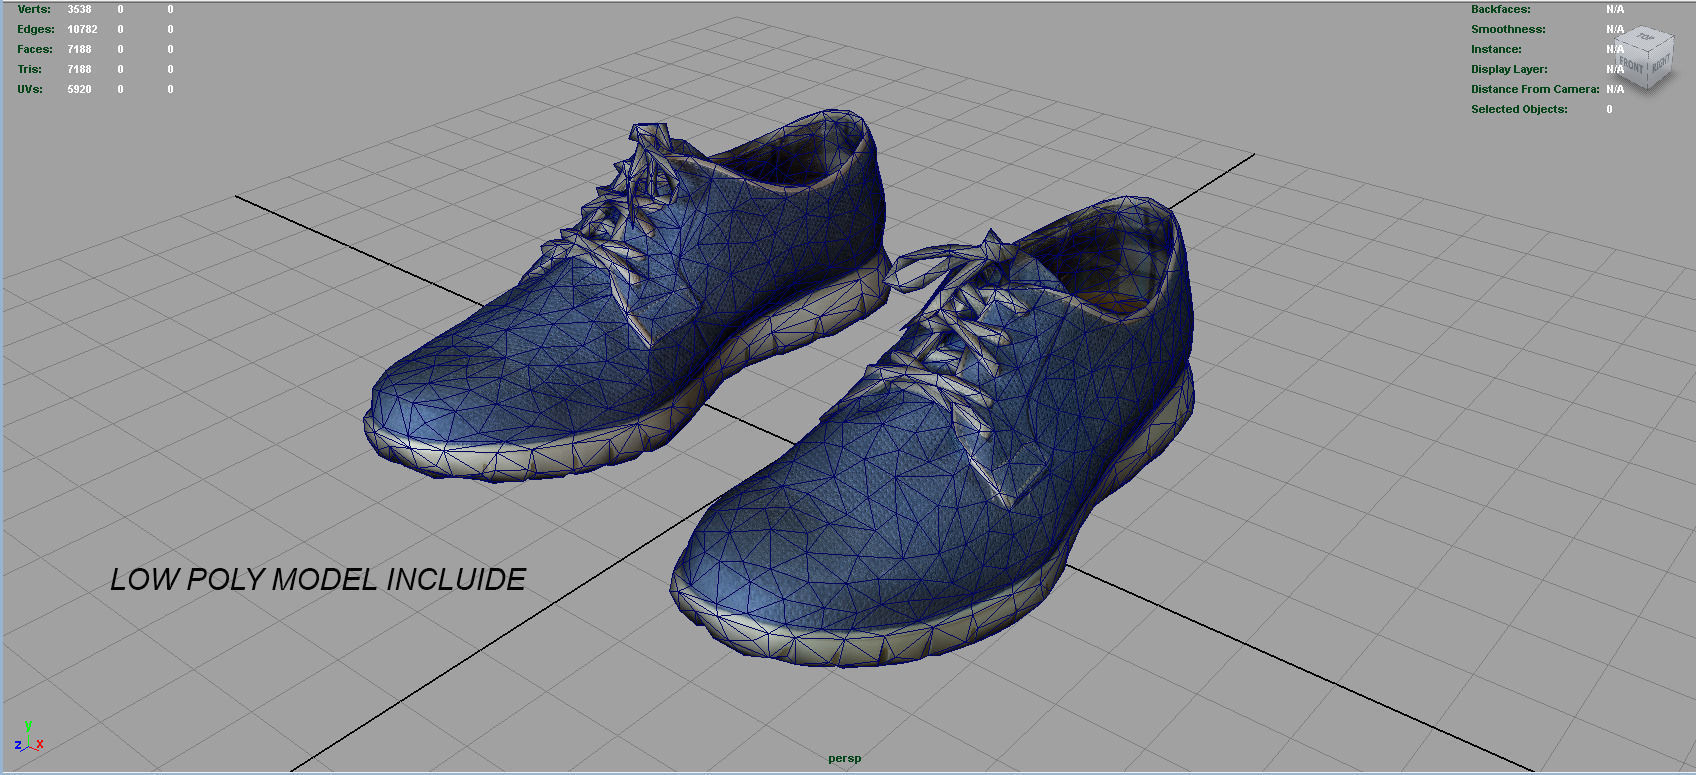Viewport: 1696px width, 775px height.
Task: Click the edges count value 10782
Action: (x=82, y=29)
